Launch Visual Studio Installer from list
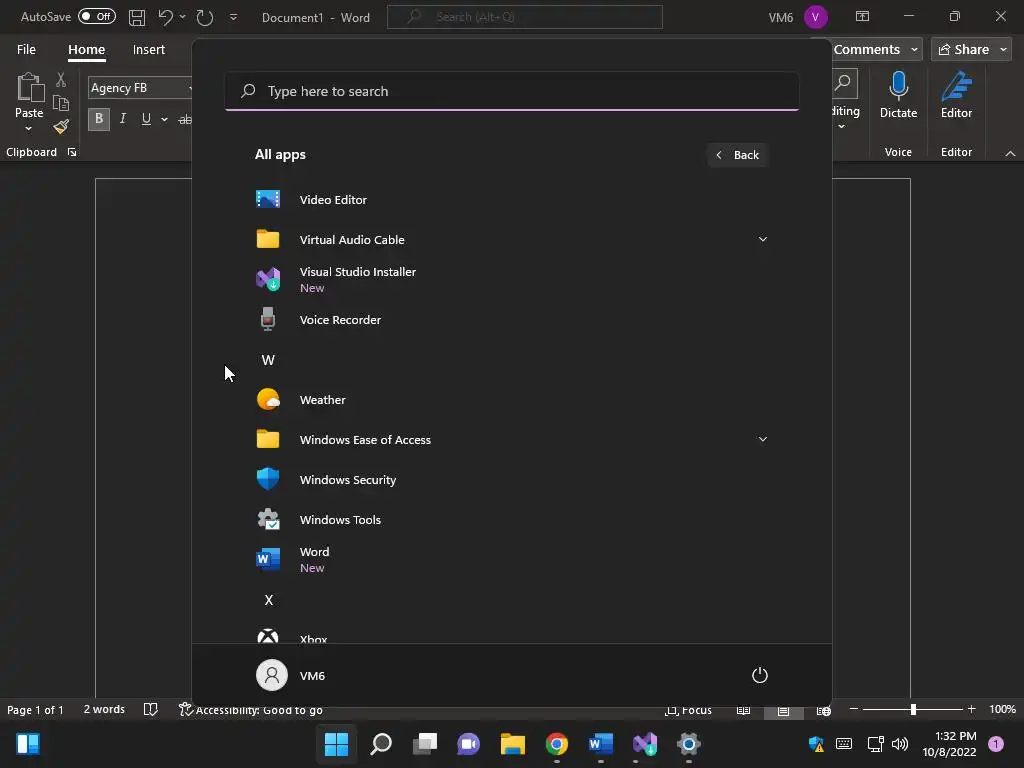1024x768 pixels. pos(511,280)
